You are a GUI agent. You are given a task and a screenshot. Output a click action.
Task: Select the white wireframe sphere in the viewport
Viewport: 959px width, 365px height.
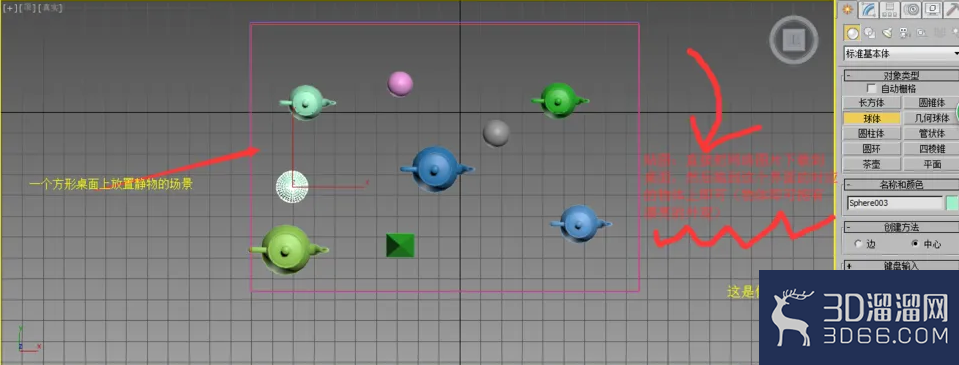tap(292, 187)
